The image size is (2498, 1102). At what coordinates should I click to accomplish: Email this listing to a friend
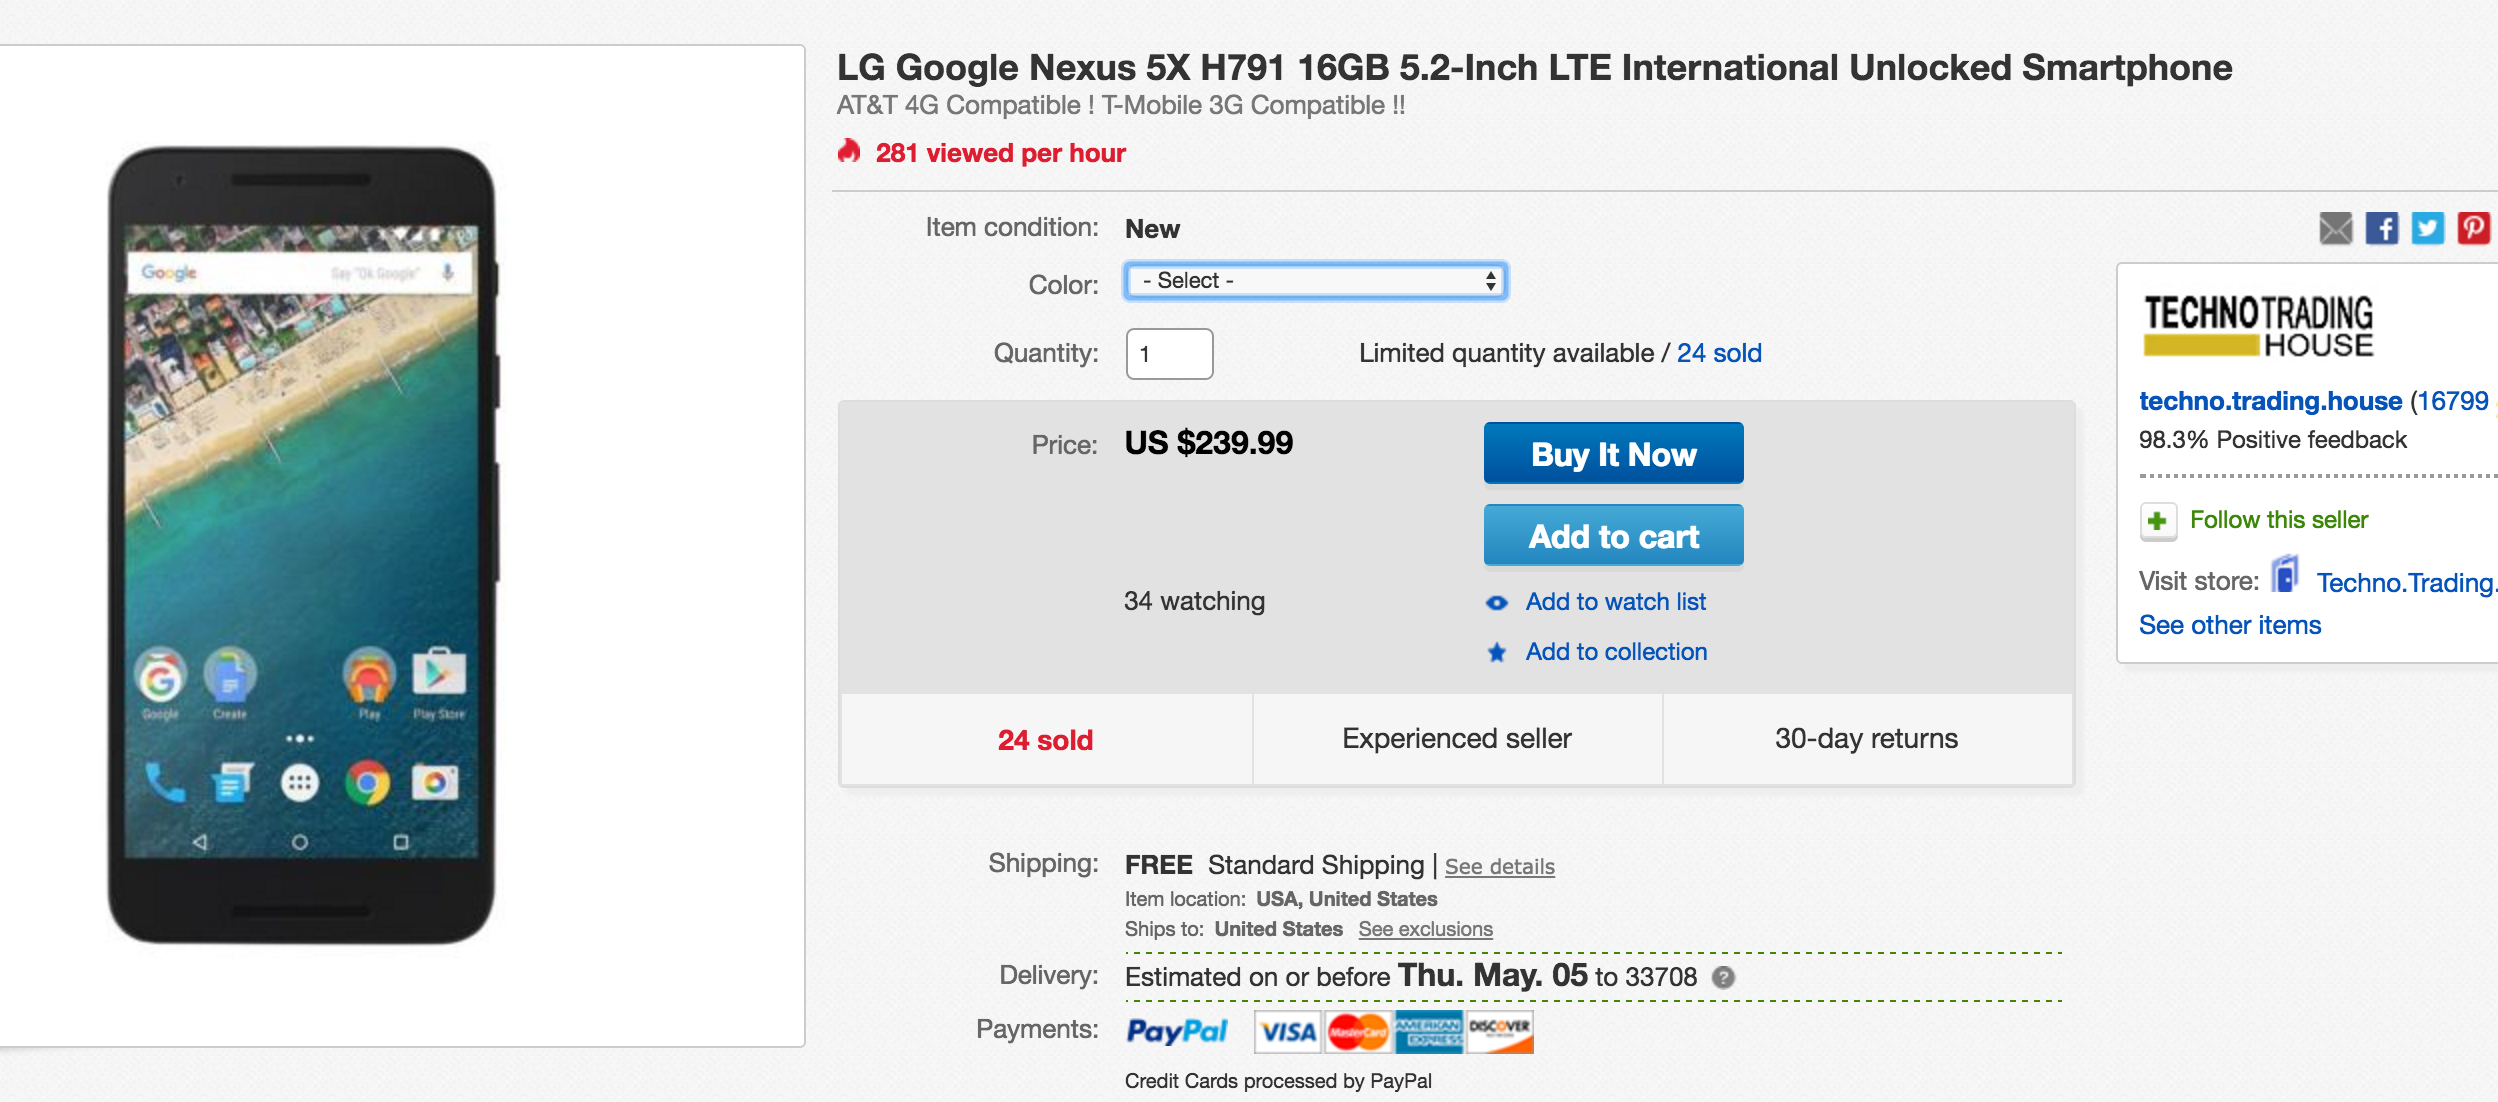[x=2335, y=228]
